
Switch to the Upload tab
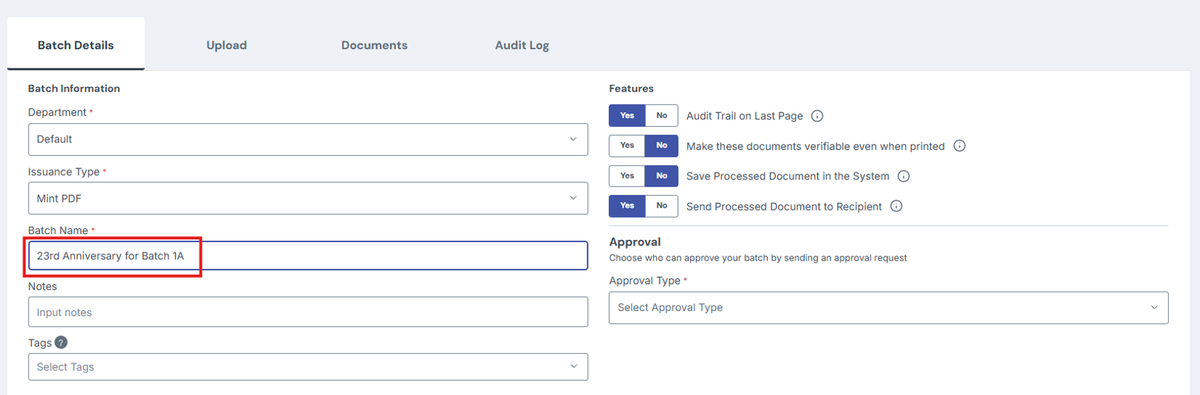pos(227,45)
